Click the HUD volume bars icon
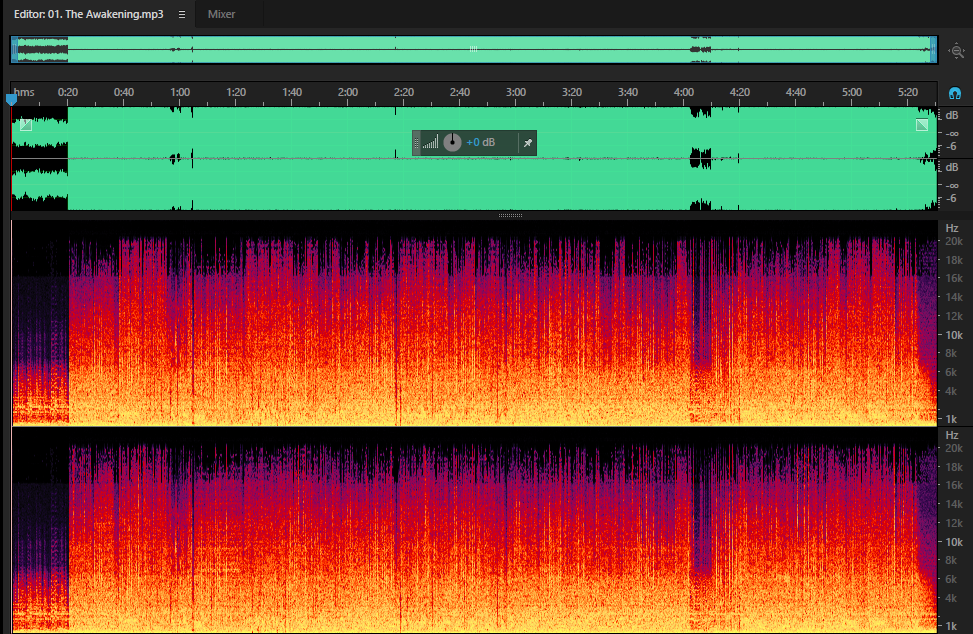Screen dimensions: 973x634 click(431, 142)
